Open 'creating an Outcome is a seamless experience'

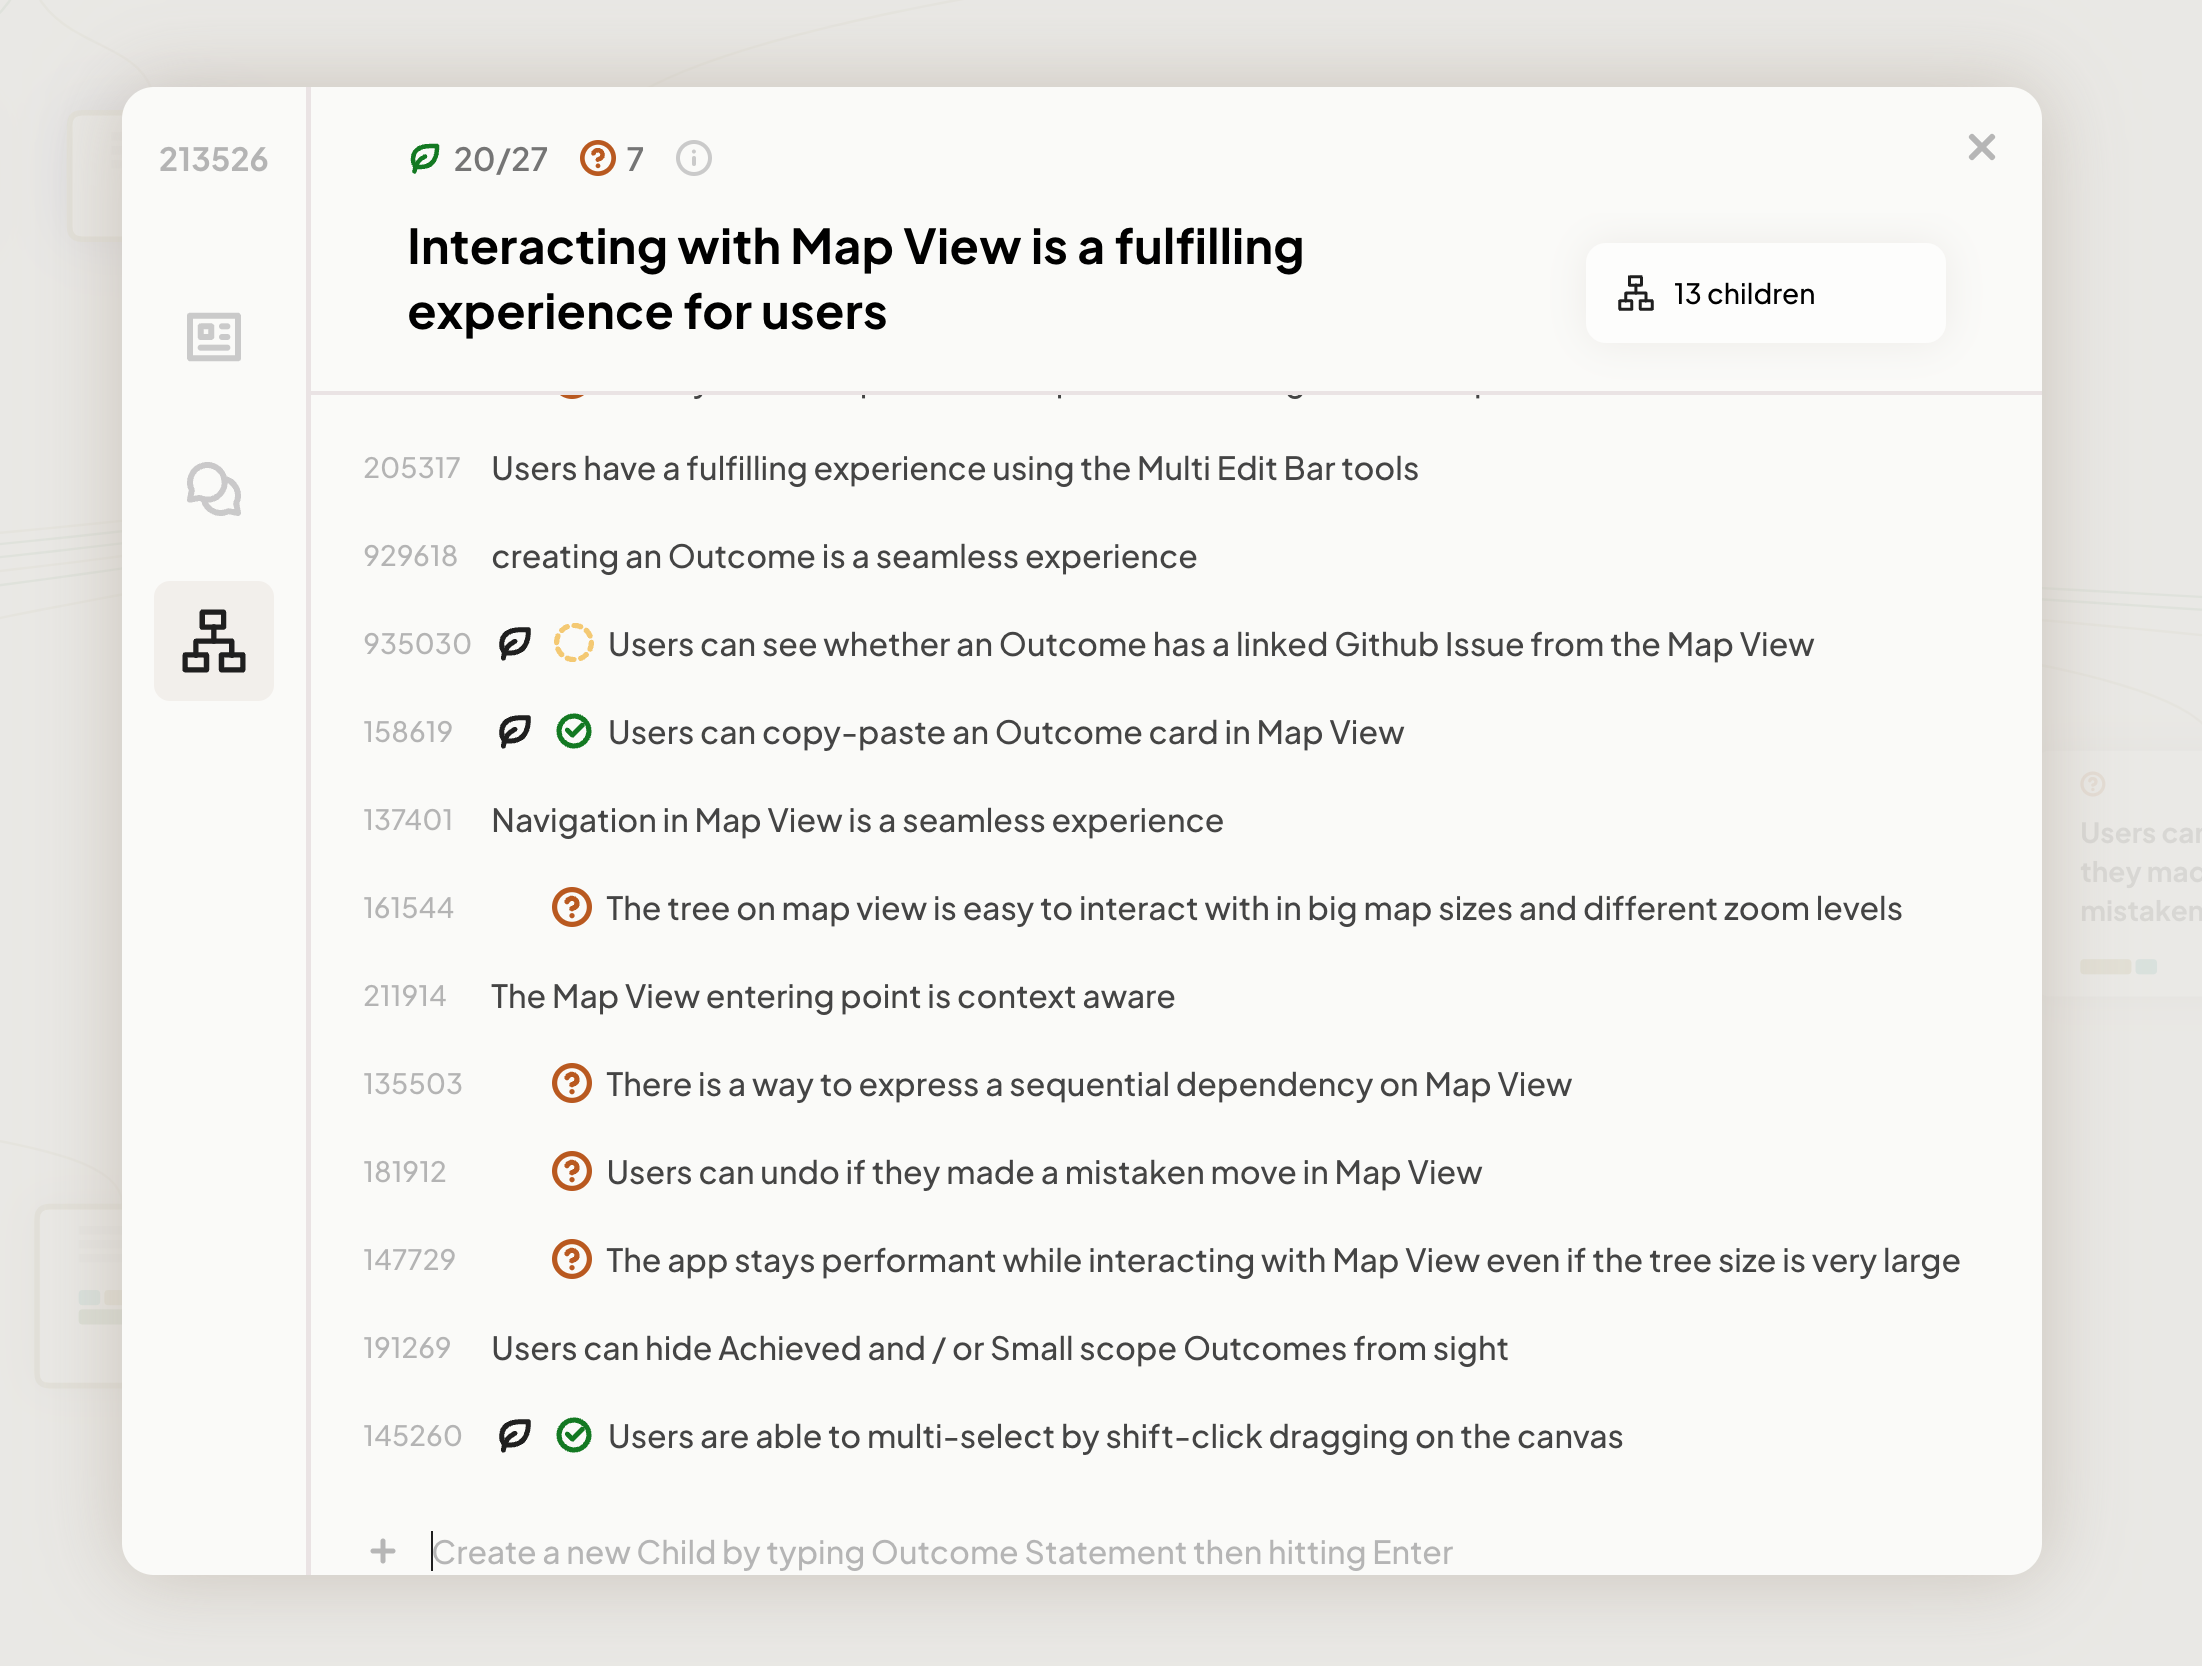pos(843,556)
